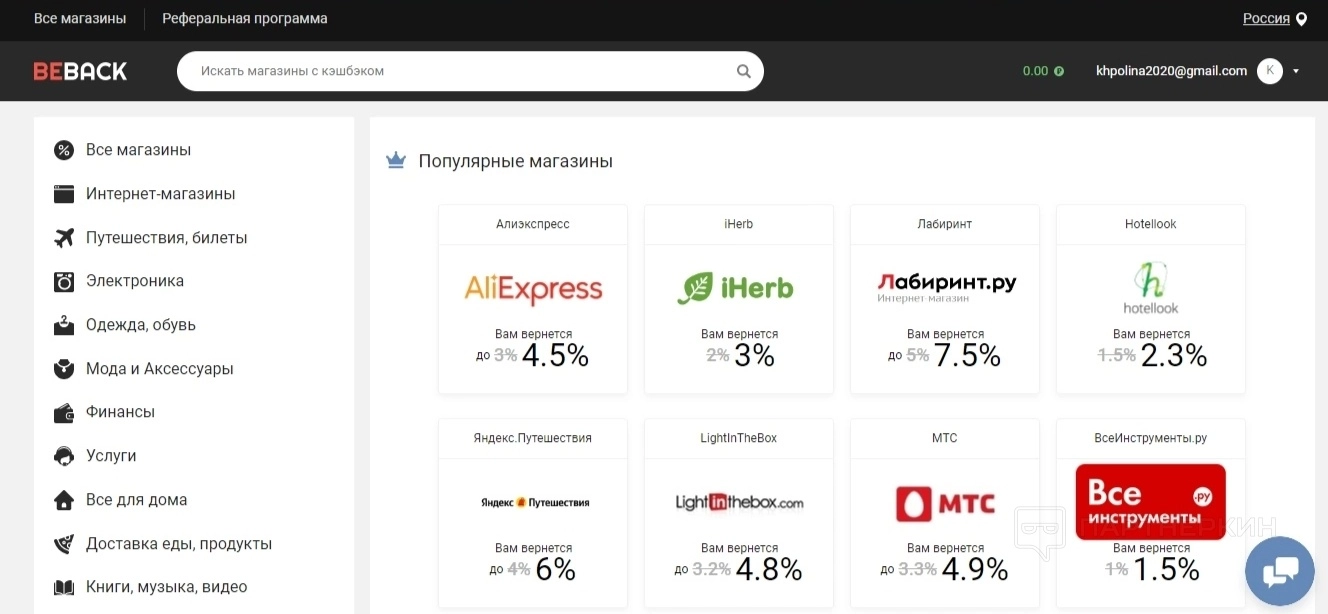Click the percent icon for Все магазины
Viewport: 1328px width, 614px height.
(64, 150)
